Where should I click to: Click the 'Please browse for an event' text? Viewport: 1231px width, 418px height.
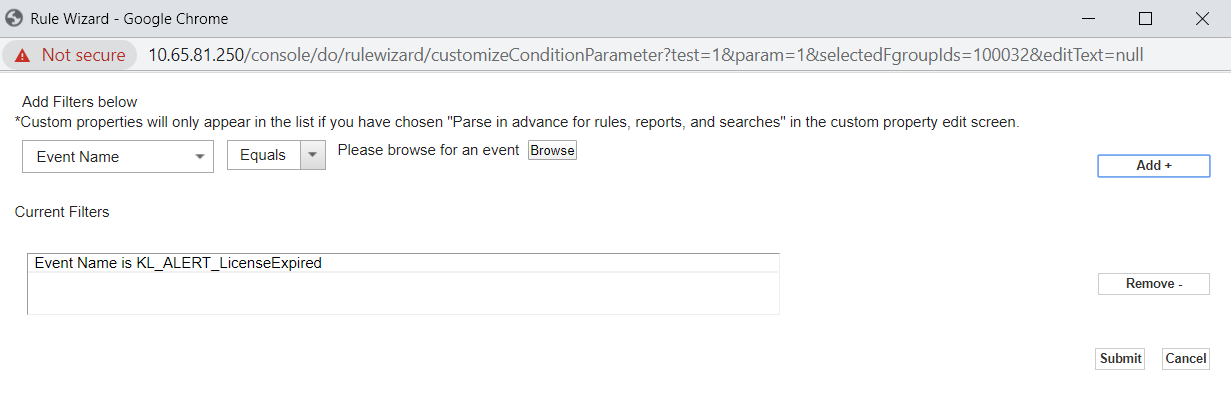[x=428, y=151]
